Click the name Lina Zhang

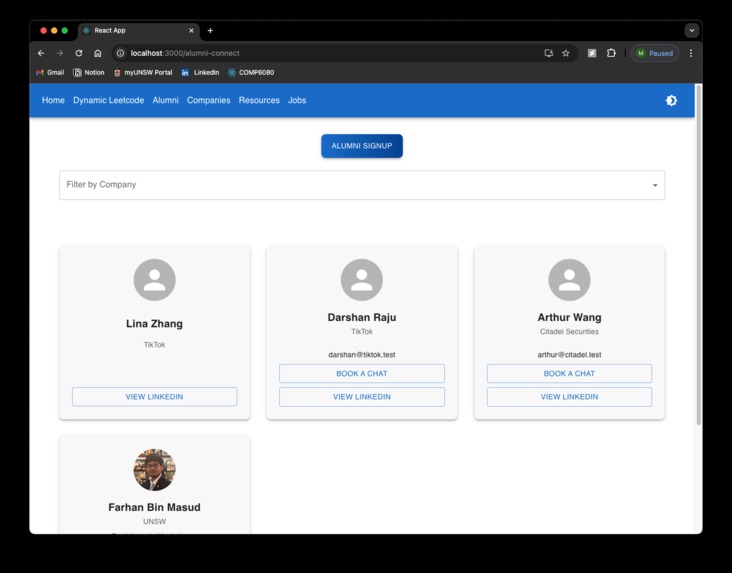tap(155, 324)
